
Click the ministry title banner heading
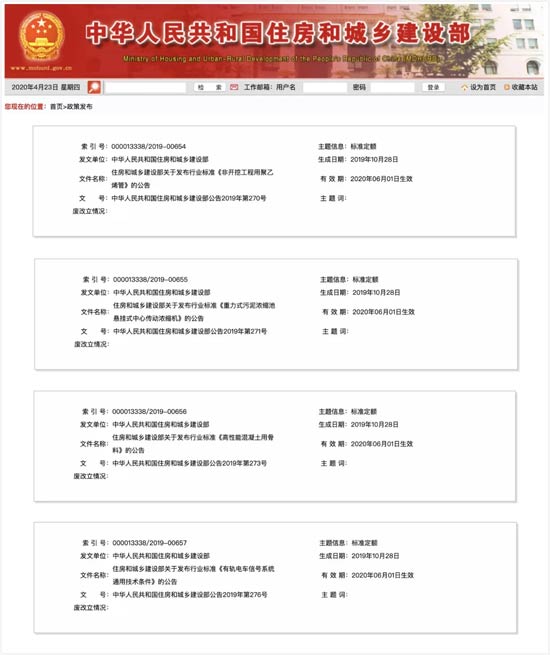(x=278, y=34)
